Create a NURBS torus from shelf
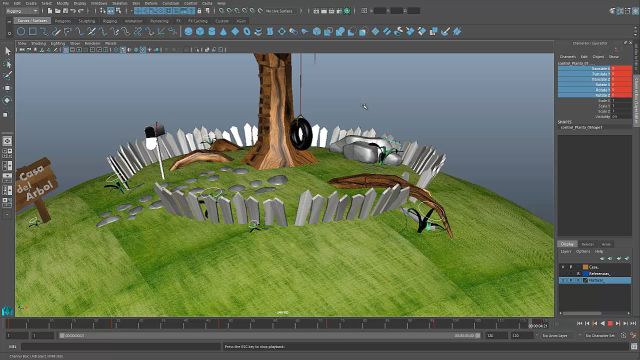The height and width of the screenshot is (360, 640). [x=247, y=31]
